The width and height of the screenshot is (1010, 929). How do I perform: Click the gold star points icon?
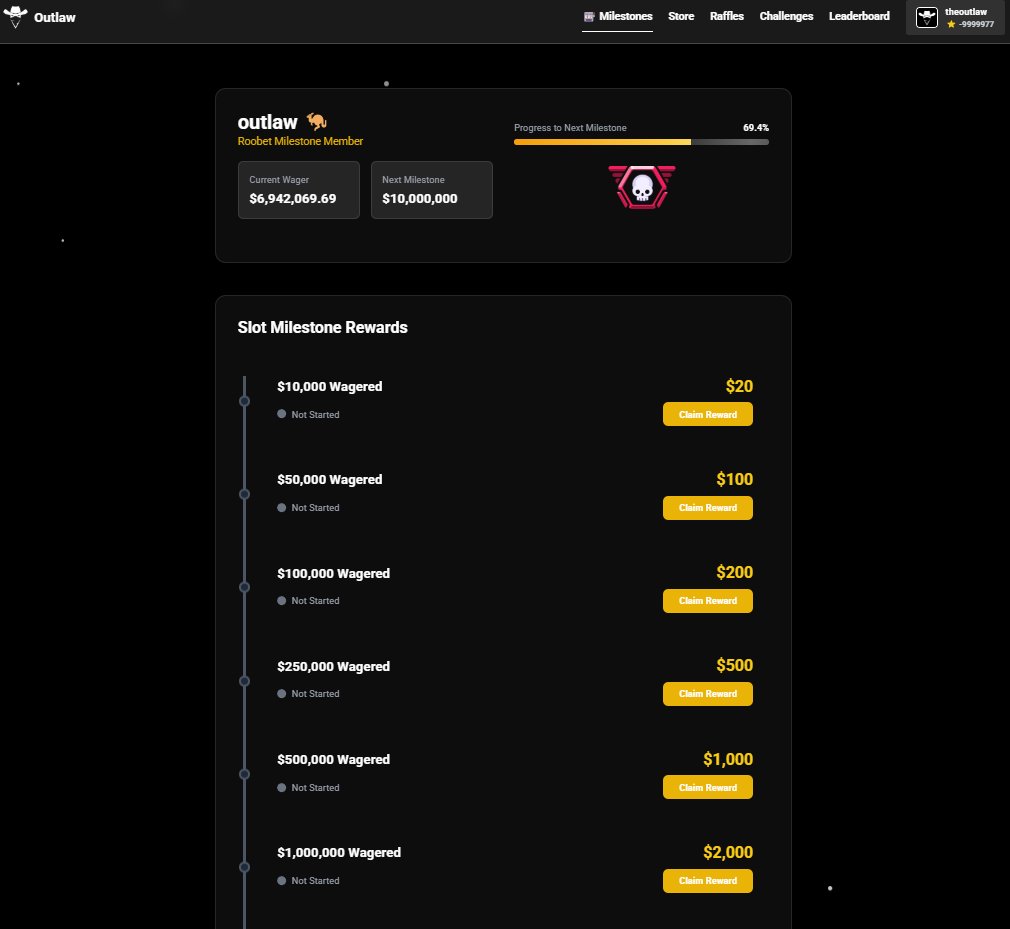(x=951, y=24)
